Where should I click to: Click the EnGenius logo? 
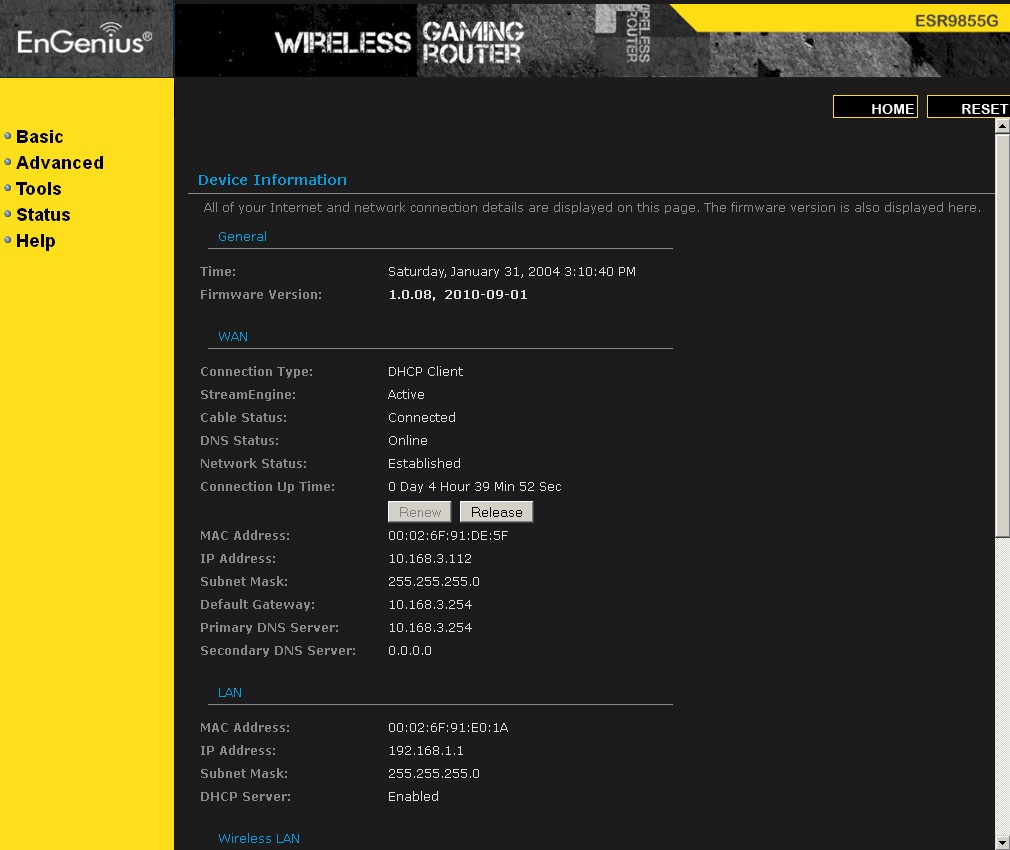pos(84,39)
